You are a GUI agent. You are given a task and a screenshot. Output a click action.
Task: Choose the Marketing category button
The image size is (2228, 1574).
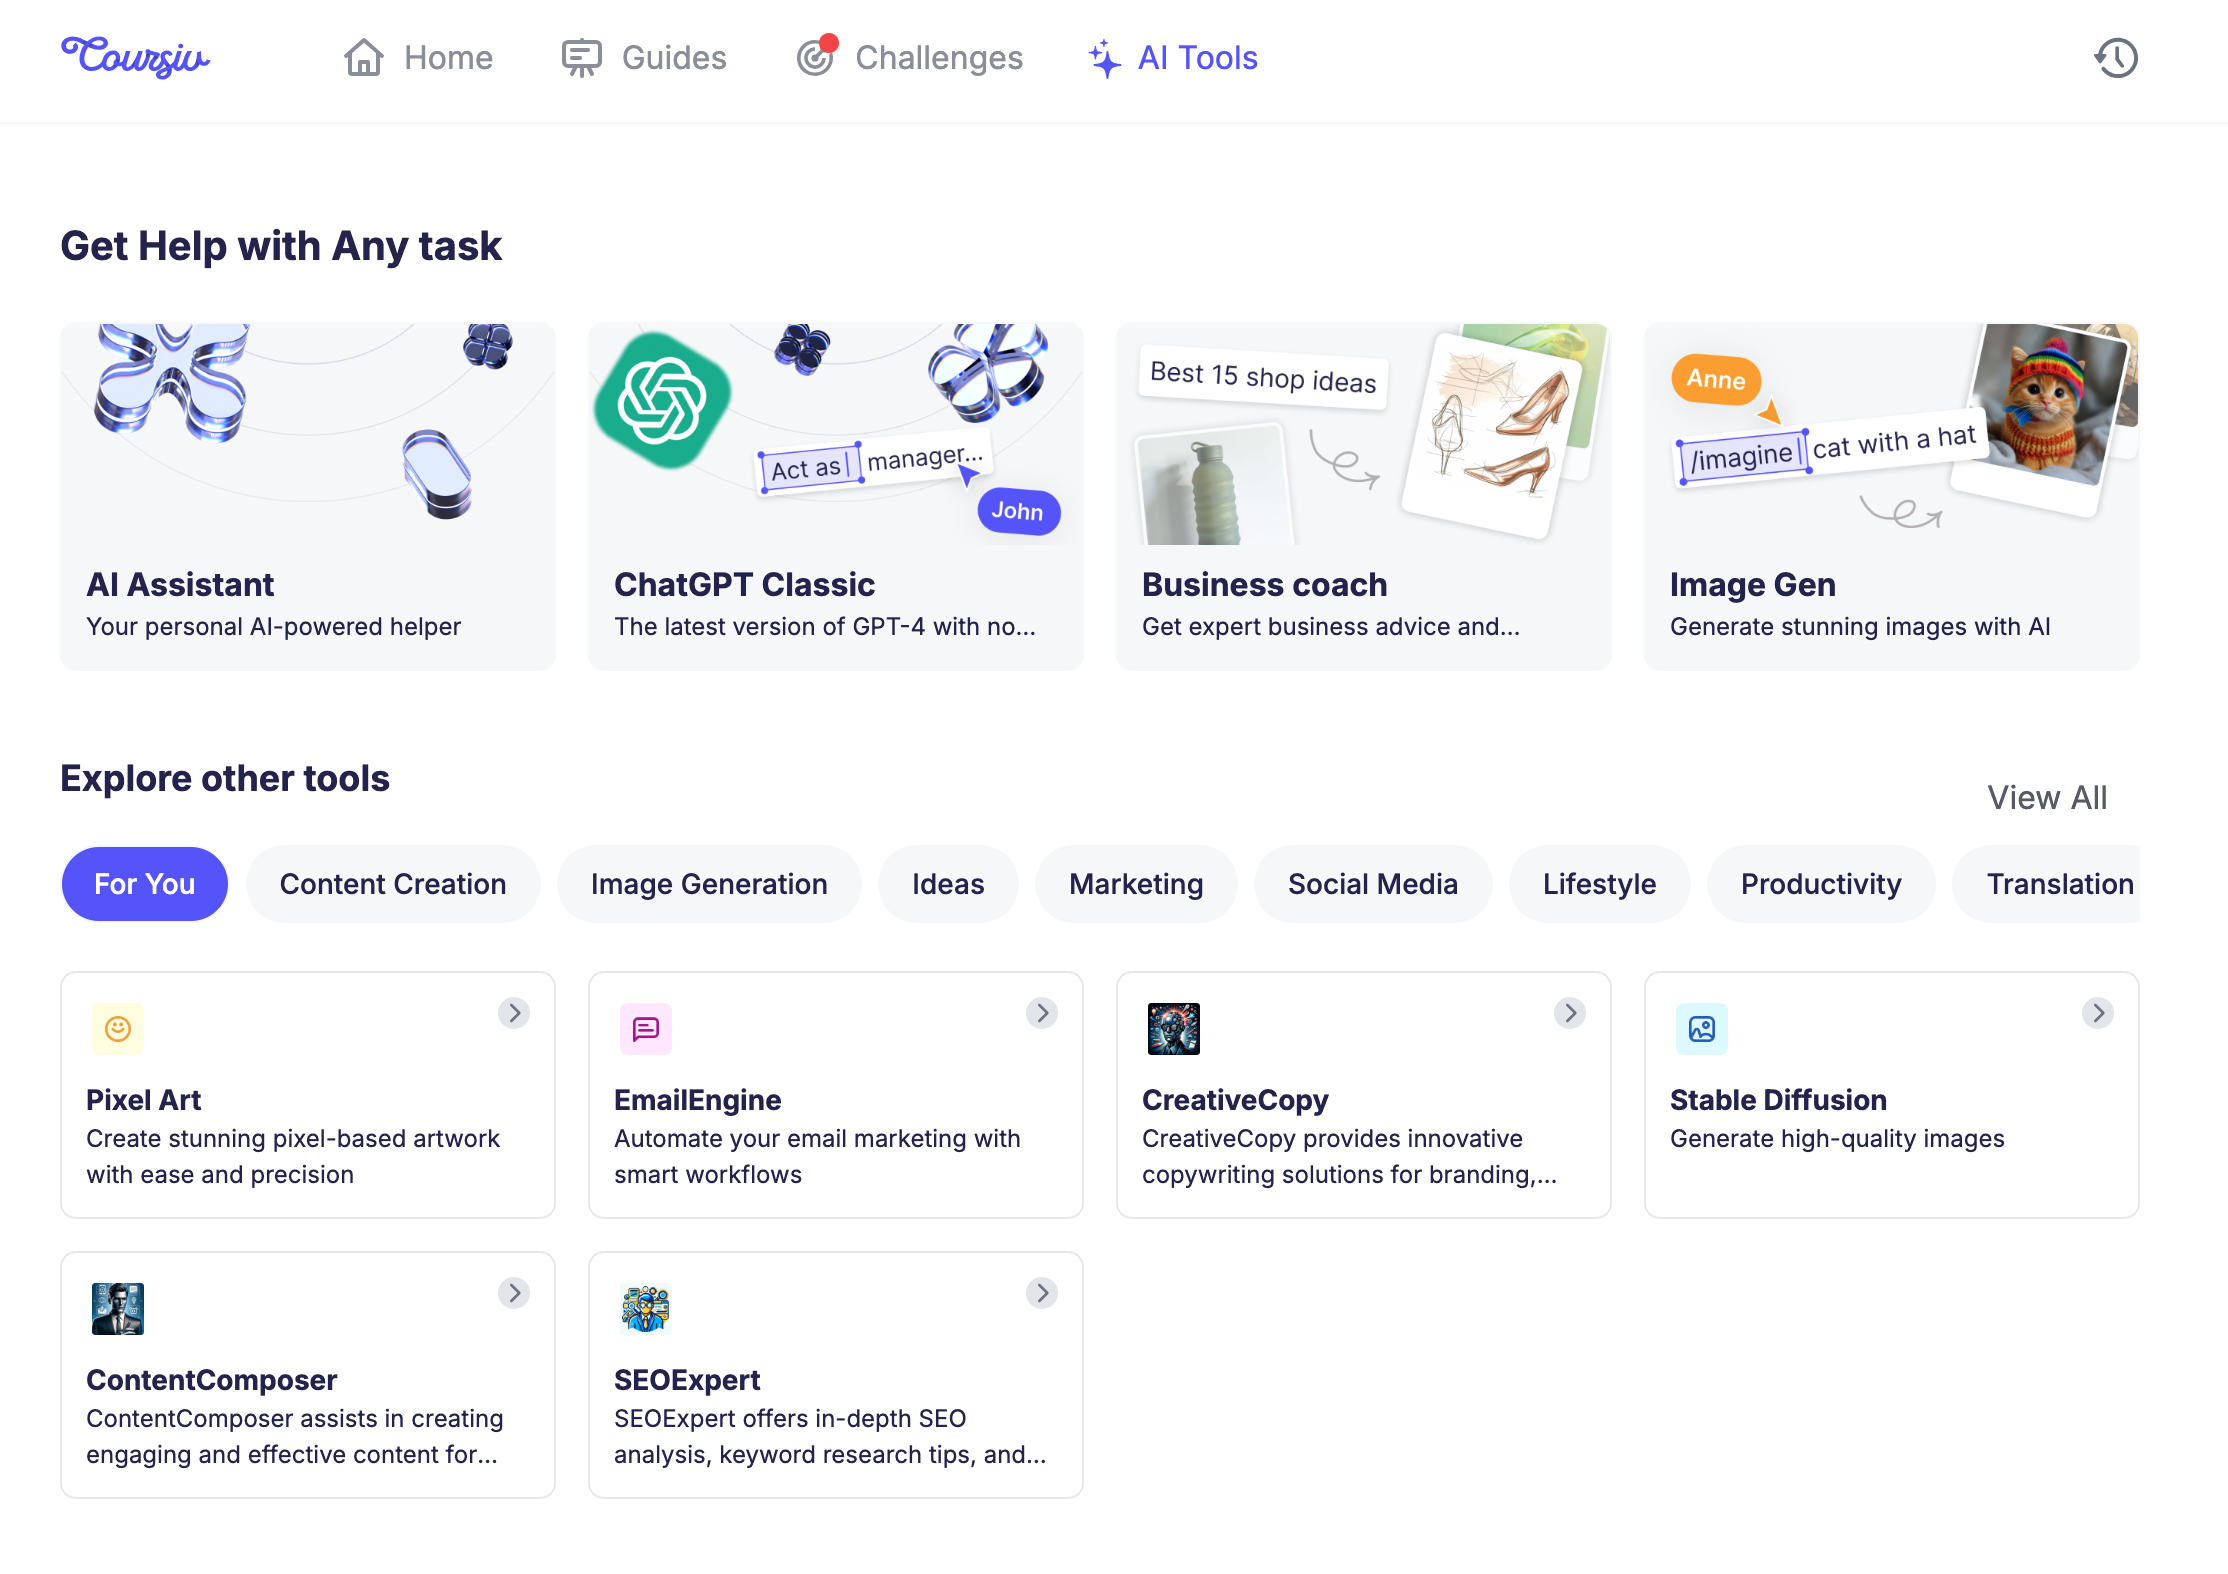click(1136, 884)
